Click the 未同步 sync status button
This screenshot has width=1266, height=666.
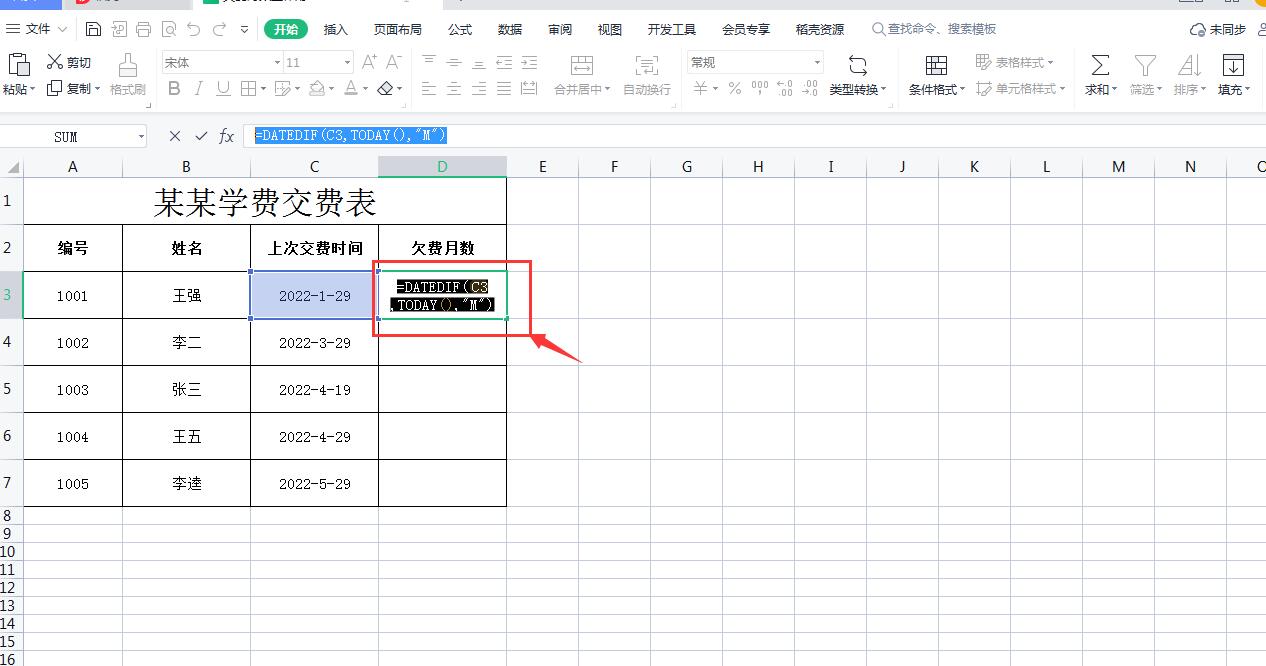(1218, 30)
